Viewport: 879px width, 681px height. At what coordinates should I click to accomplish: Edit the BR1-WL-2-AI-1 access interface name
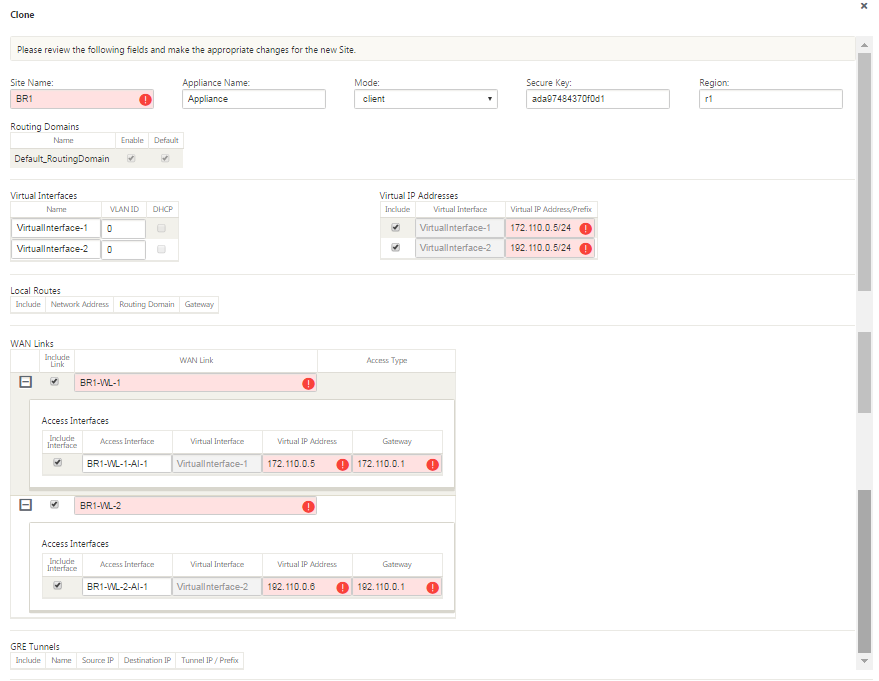point(127,587)
